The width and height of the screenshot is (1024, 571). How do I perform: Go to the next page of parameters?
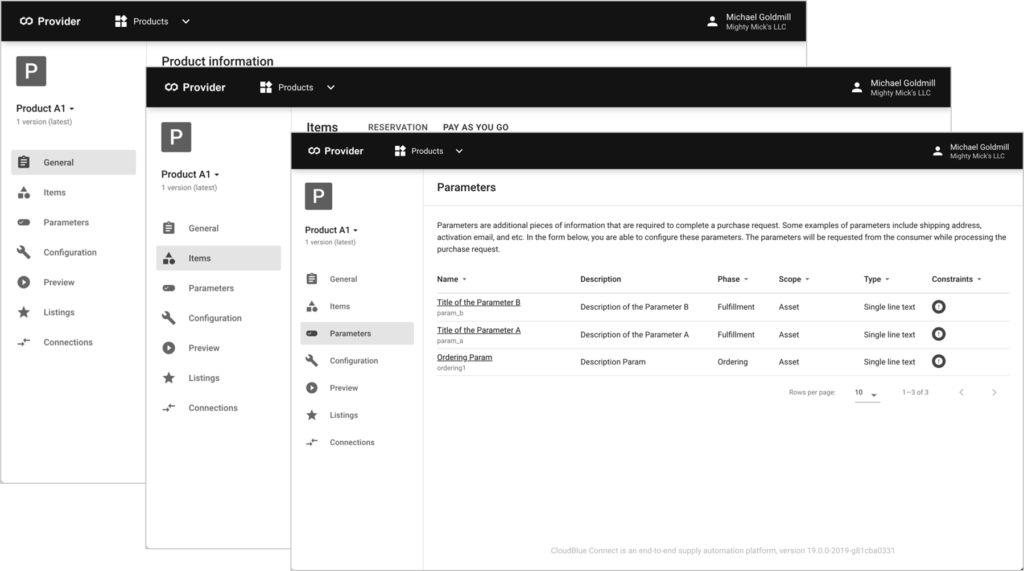click(x=994, y=393)
